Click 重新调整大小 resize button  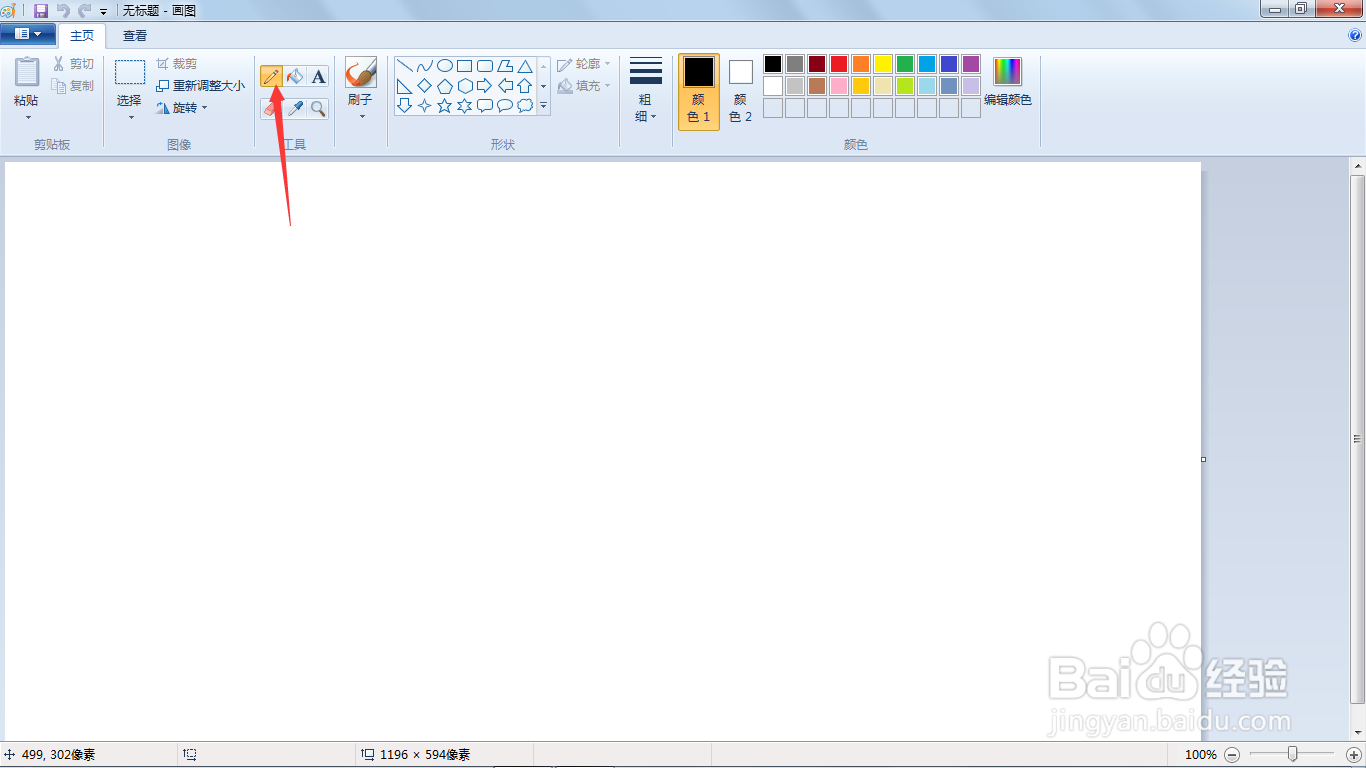point(200,86)
